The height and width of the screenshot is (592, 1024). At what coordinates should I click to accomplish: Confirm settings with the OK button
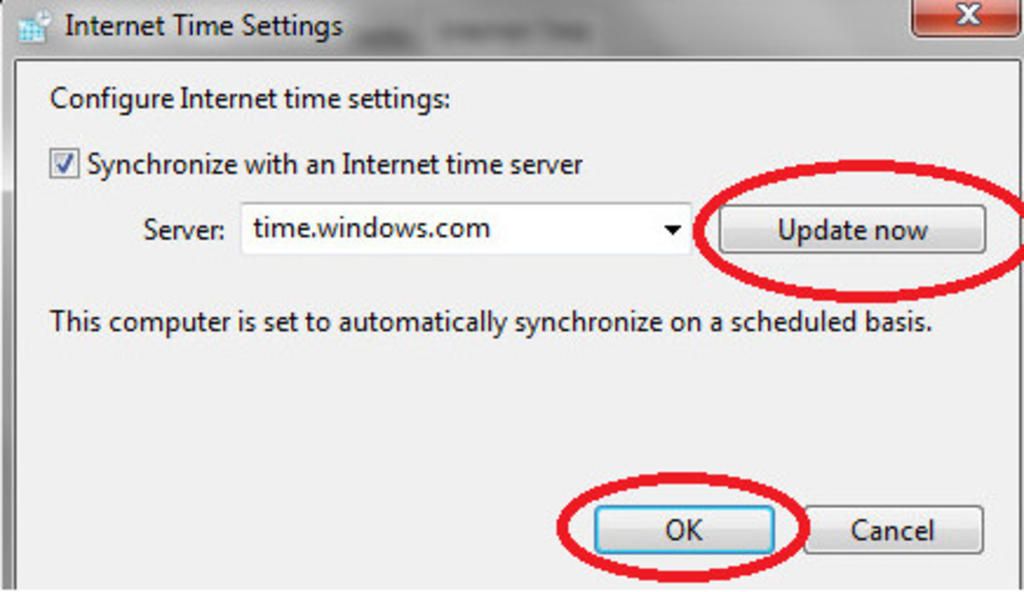(x=684, y=529)
